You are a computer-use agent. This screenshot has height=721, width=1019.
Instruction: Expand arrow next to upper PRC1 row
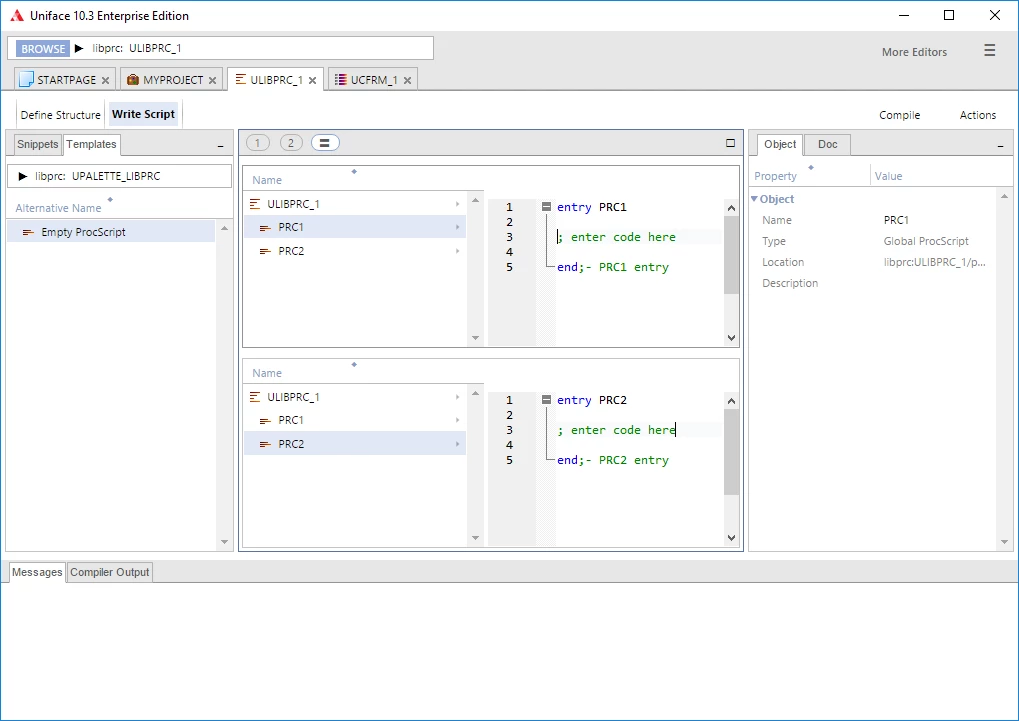point(458,228)
